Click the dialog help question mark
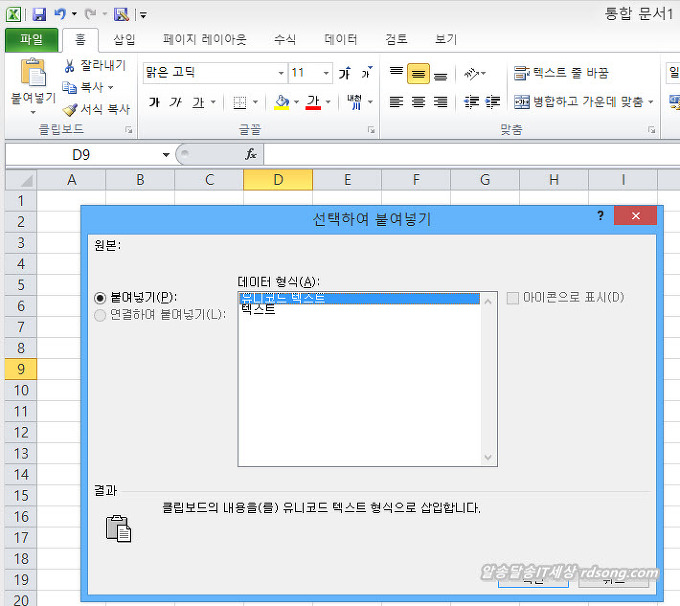680x606 pixels. click(x=600, y=216)
